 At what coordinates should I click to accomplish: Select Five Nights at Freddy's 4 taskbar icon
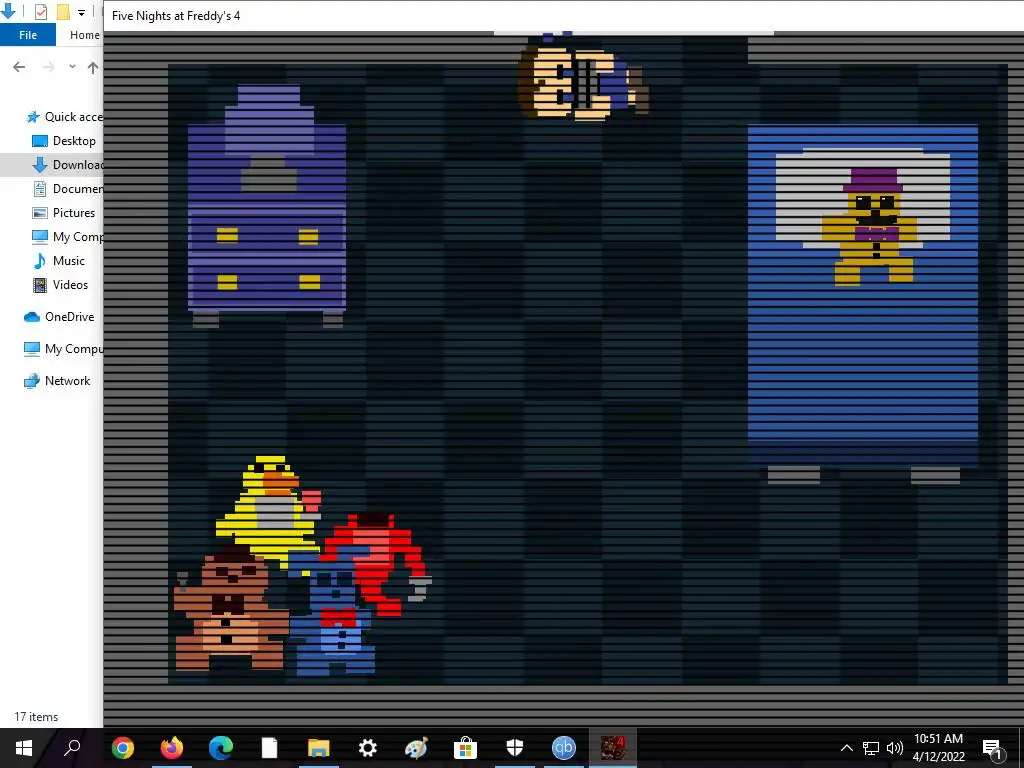(613, 747)
